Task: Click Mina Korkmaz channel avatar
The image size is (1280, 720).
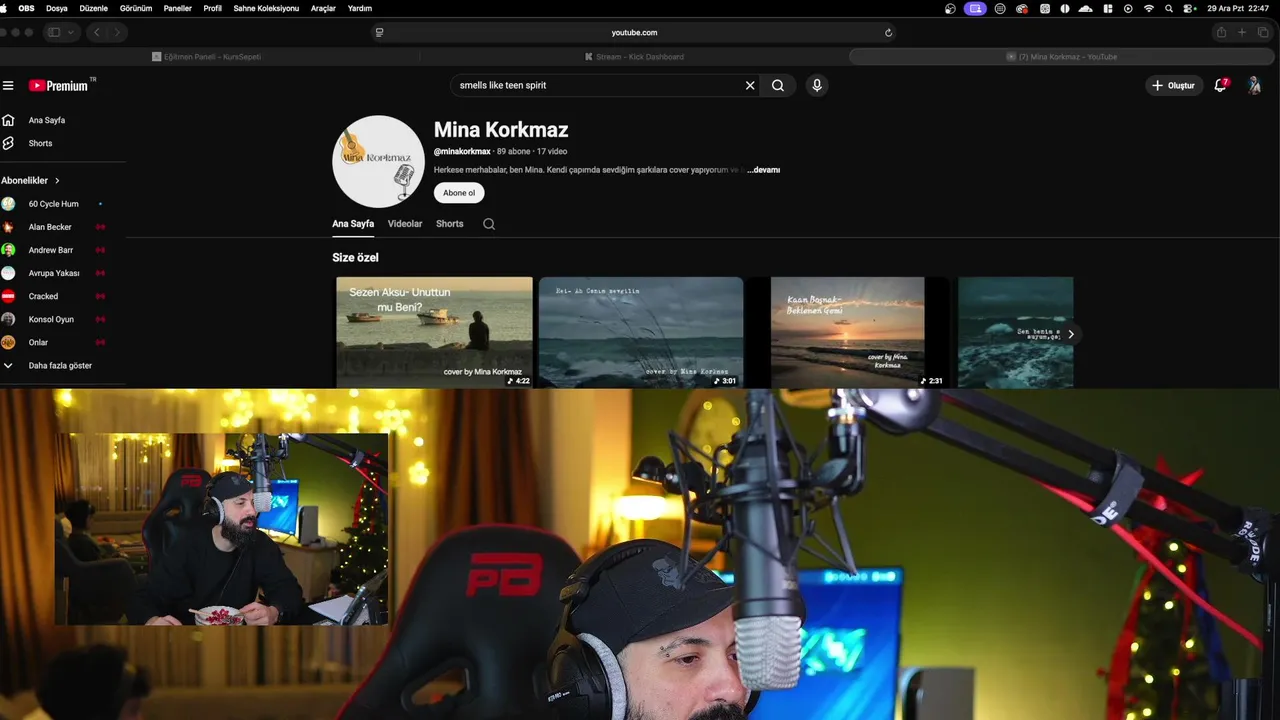Action: pos(378,161)
